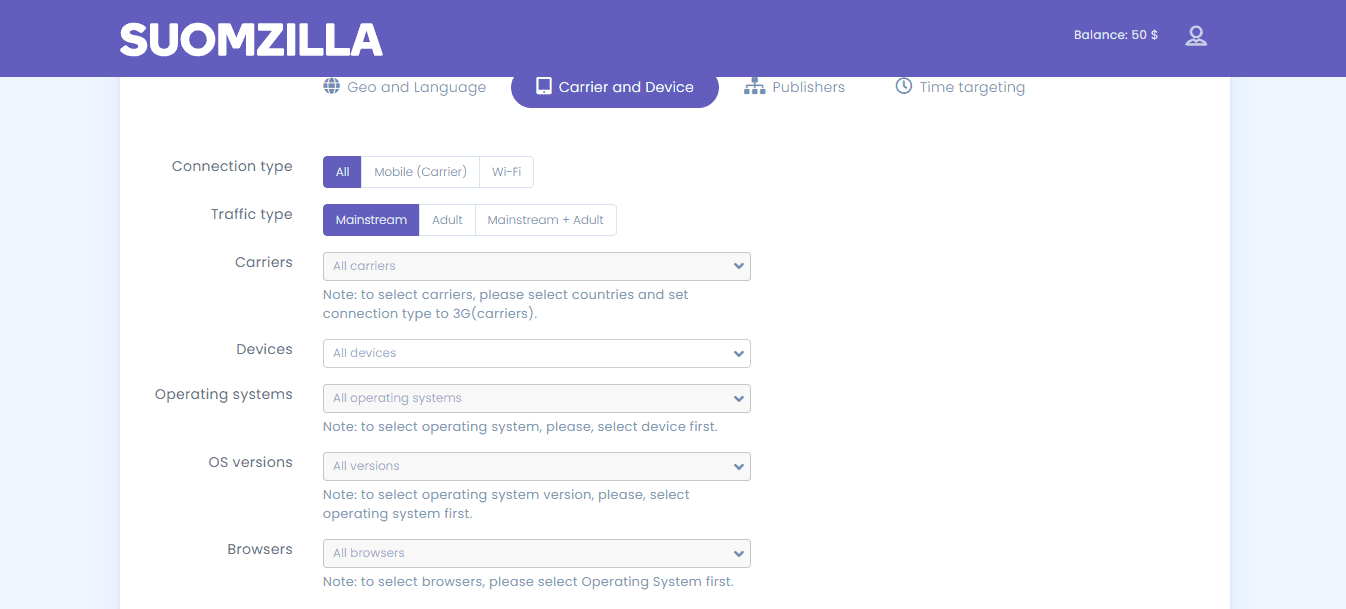This screenshot has width=1346, height=609.
Task: Click the network icon next to Publishers
Action: [753, 86]
